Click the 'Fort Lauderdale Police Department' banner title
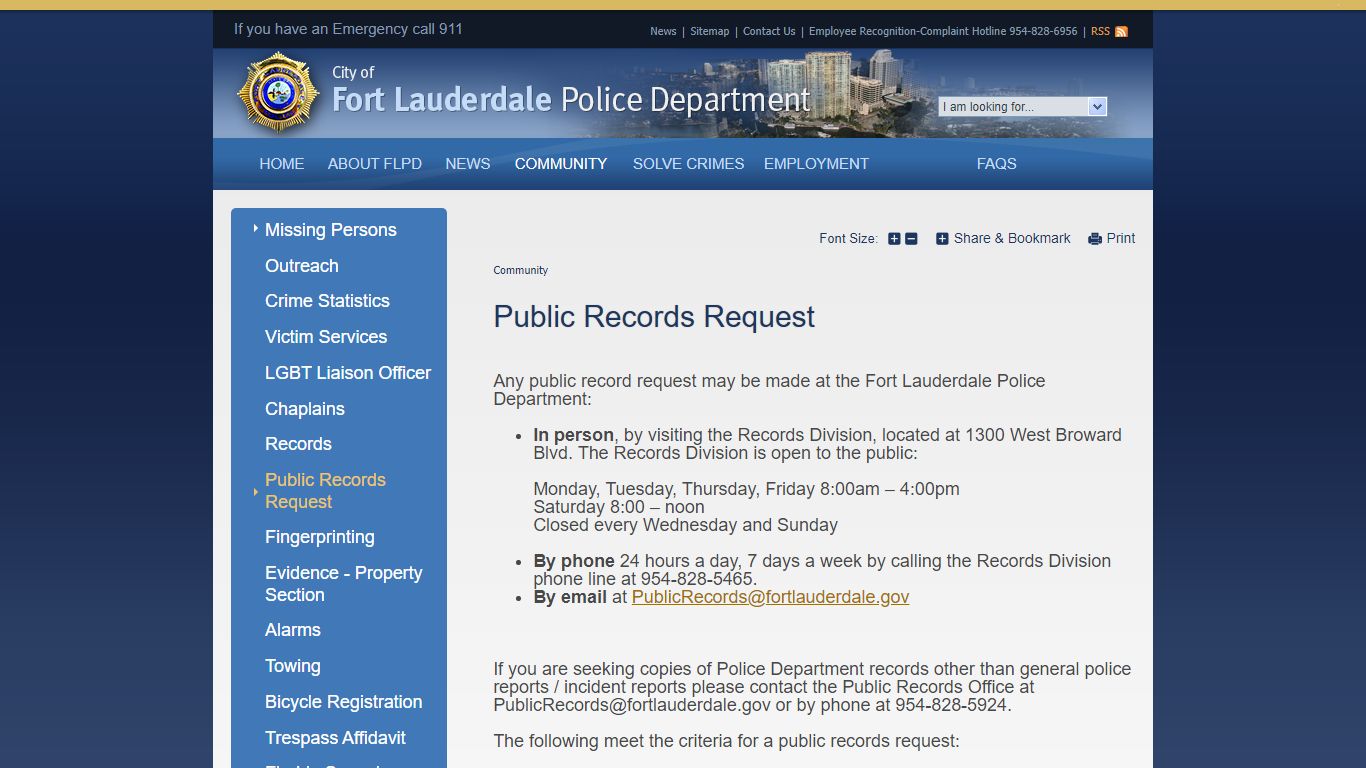 click(x=571, y=100)
